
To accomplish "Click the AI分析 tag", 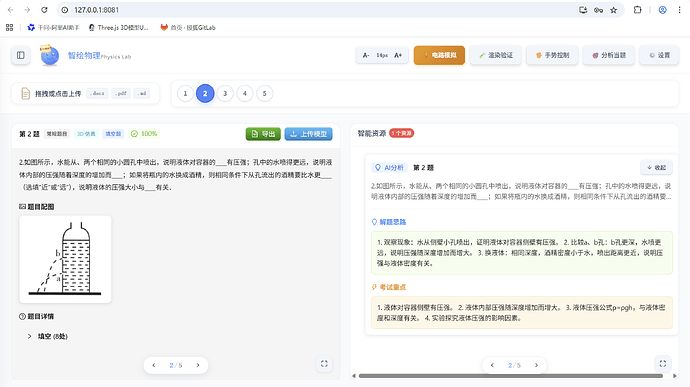I will [x=389, y=167].
